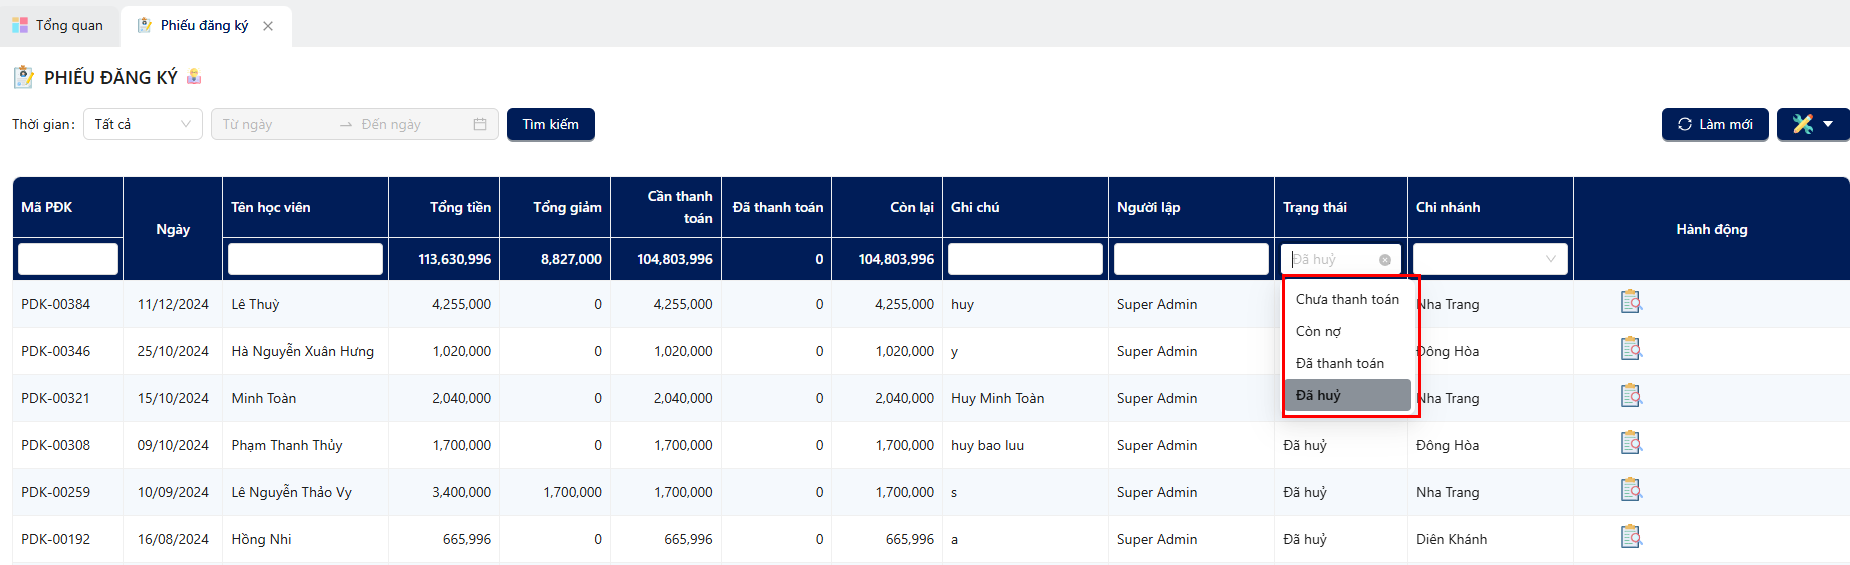Clear the Trạng thái filter with x icon

[x=1385, y=260]
